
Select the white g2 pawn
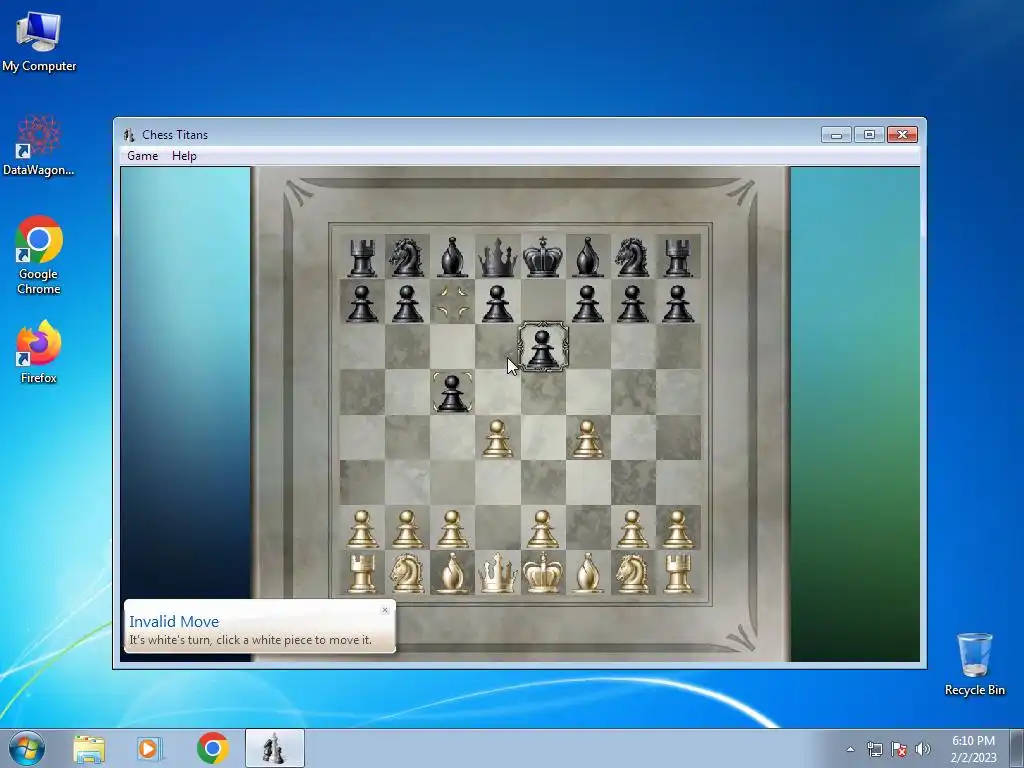[x=632, y=528]
